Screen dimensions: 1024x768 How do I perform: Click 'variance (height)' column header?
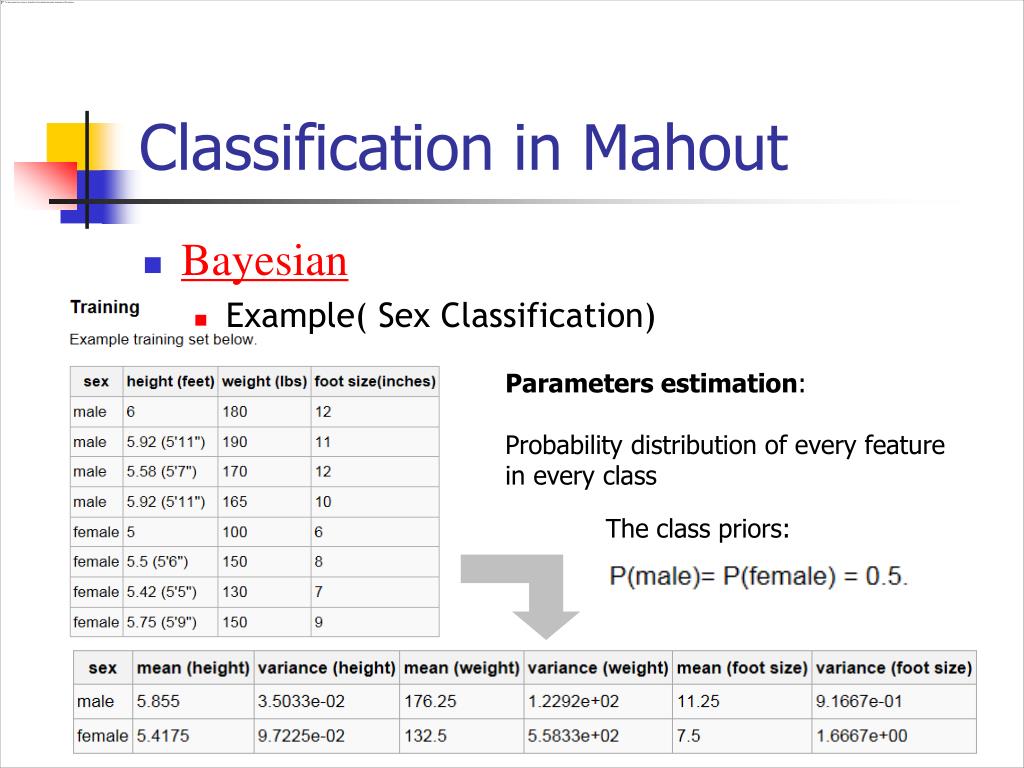click(327, 667)
